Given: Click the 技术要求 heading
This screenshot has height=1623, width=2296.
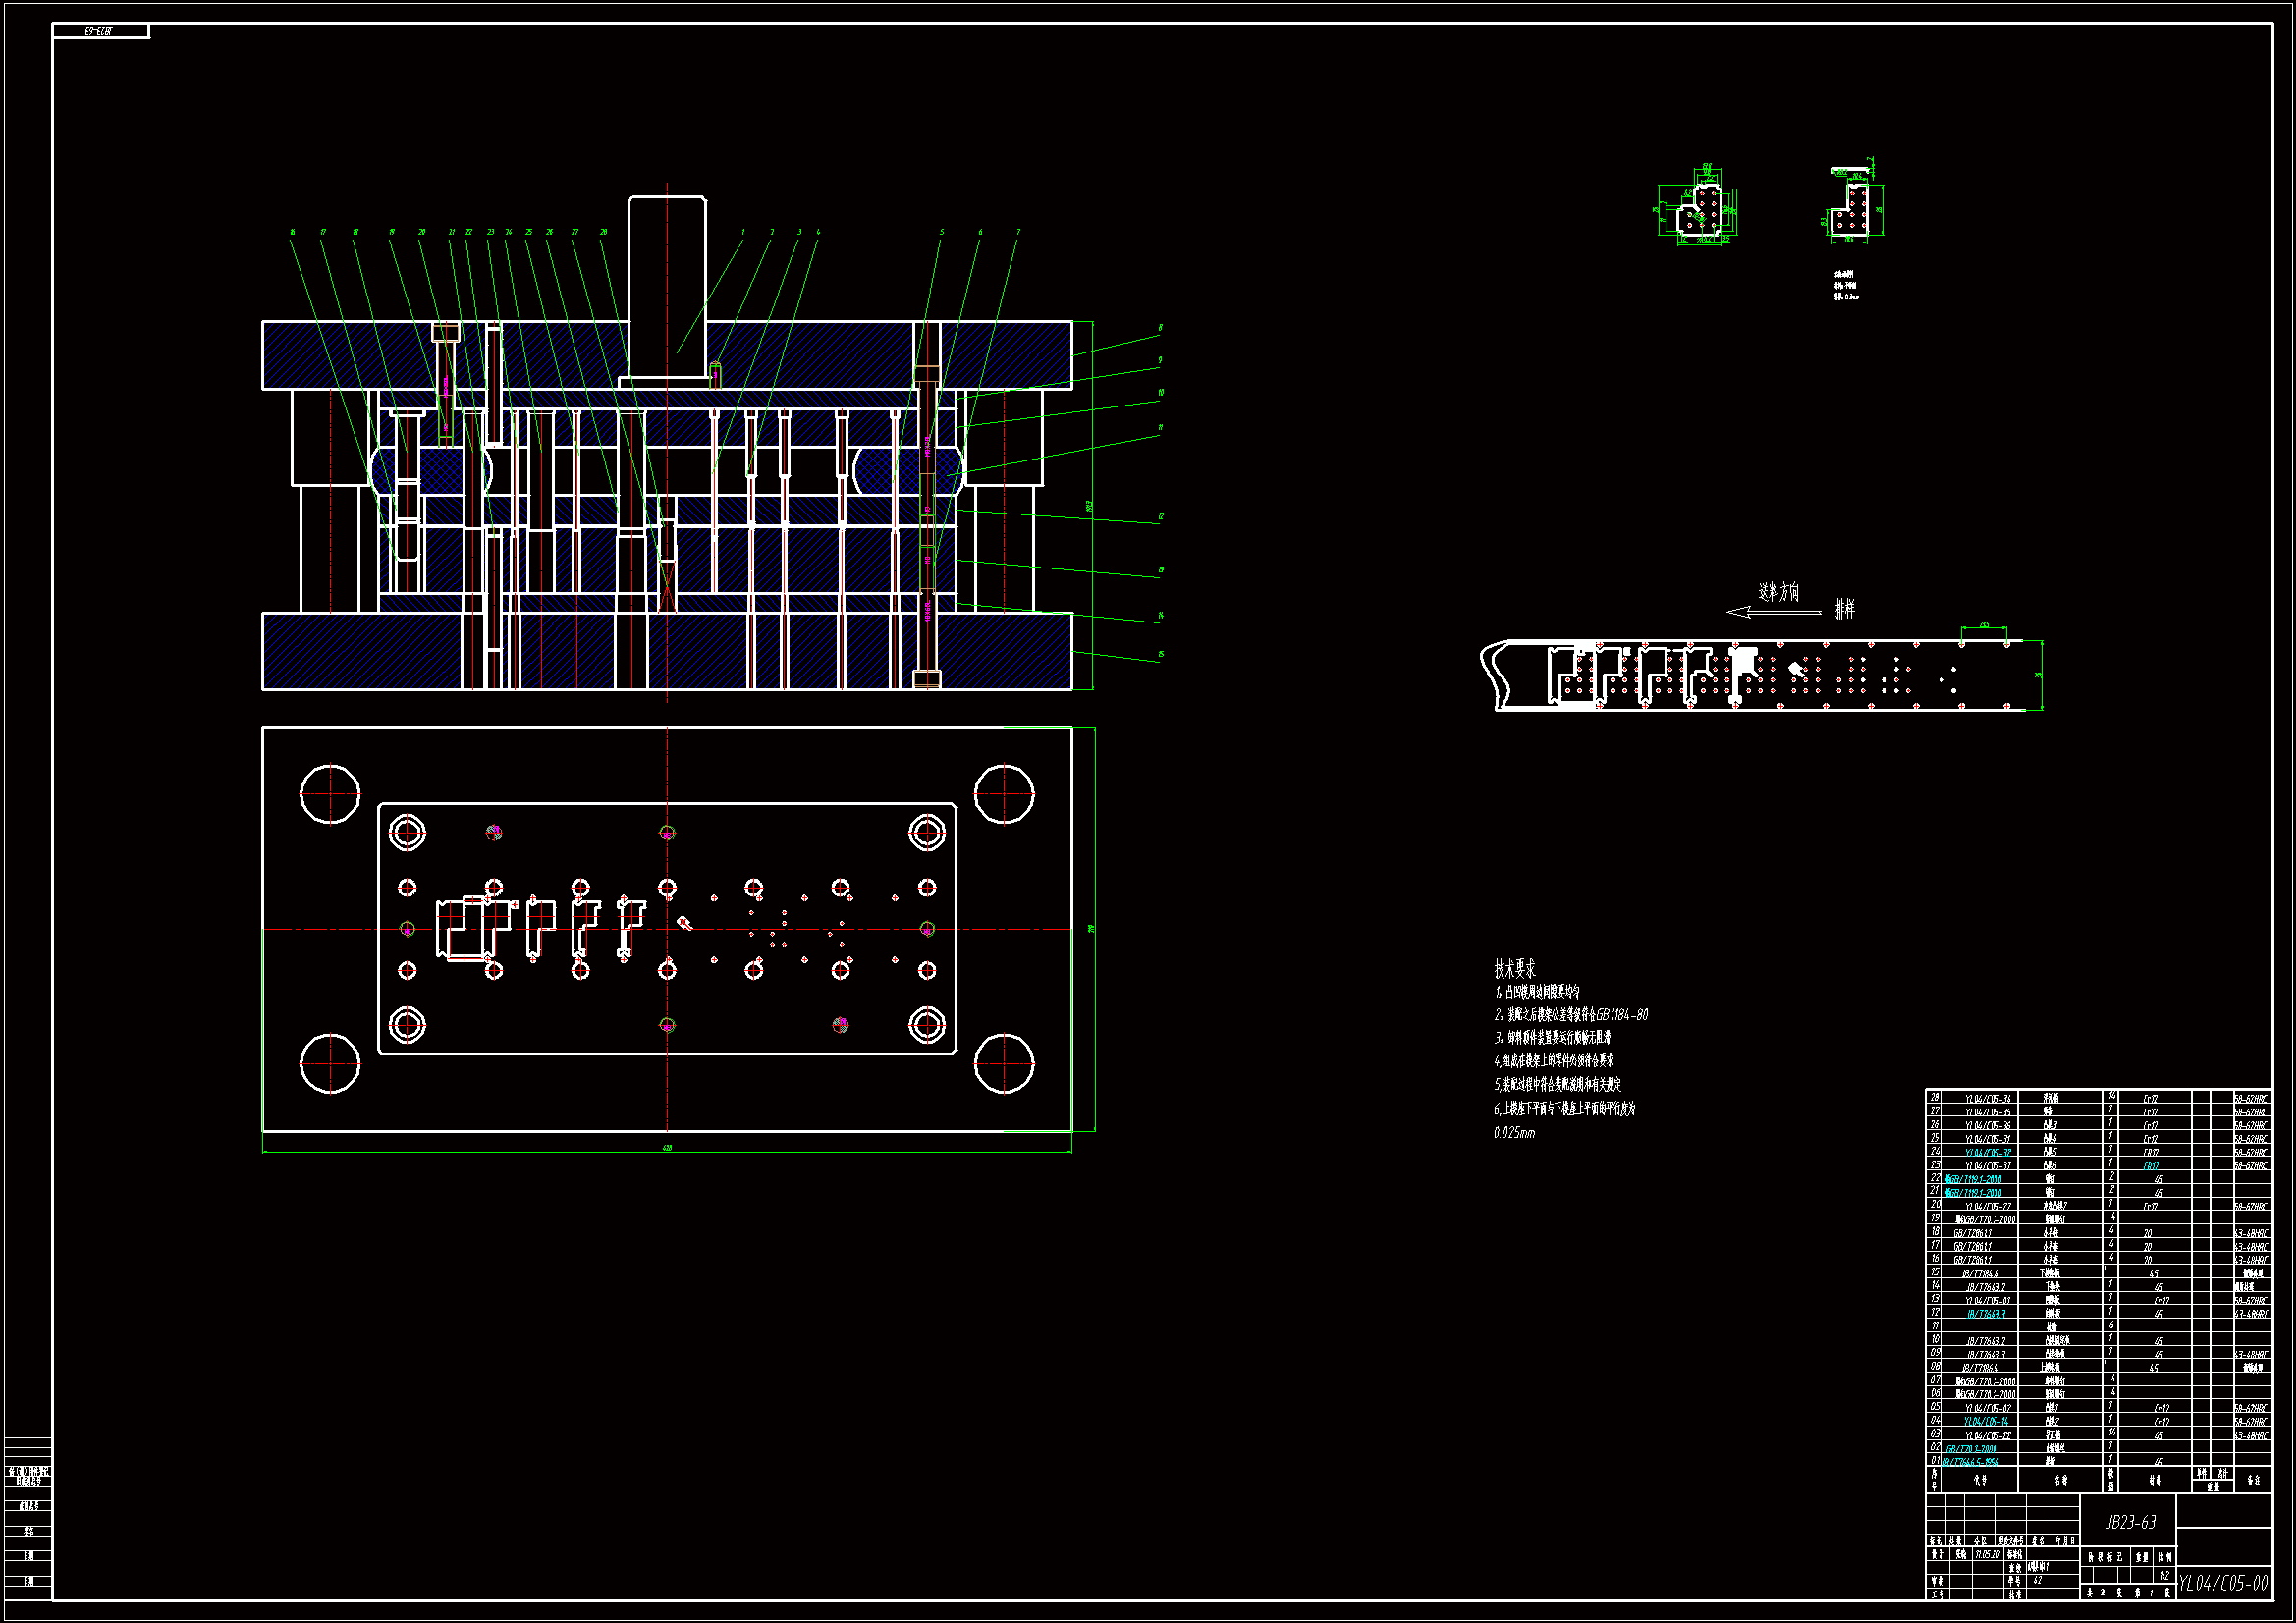Looking at the screenshot, I should click(x=1514, y=968).
